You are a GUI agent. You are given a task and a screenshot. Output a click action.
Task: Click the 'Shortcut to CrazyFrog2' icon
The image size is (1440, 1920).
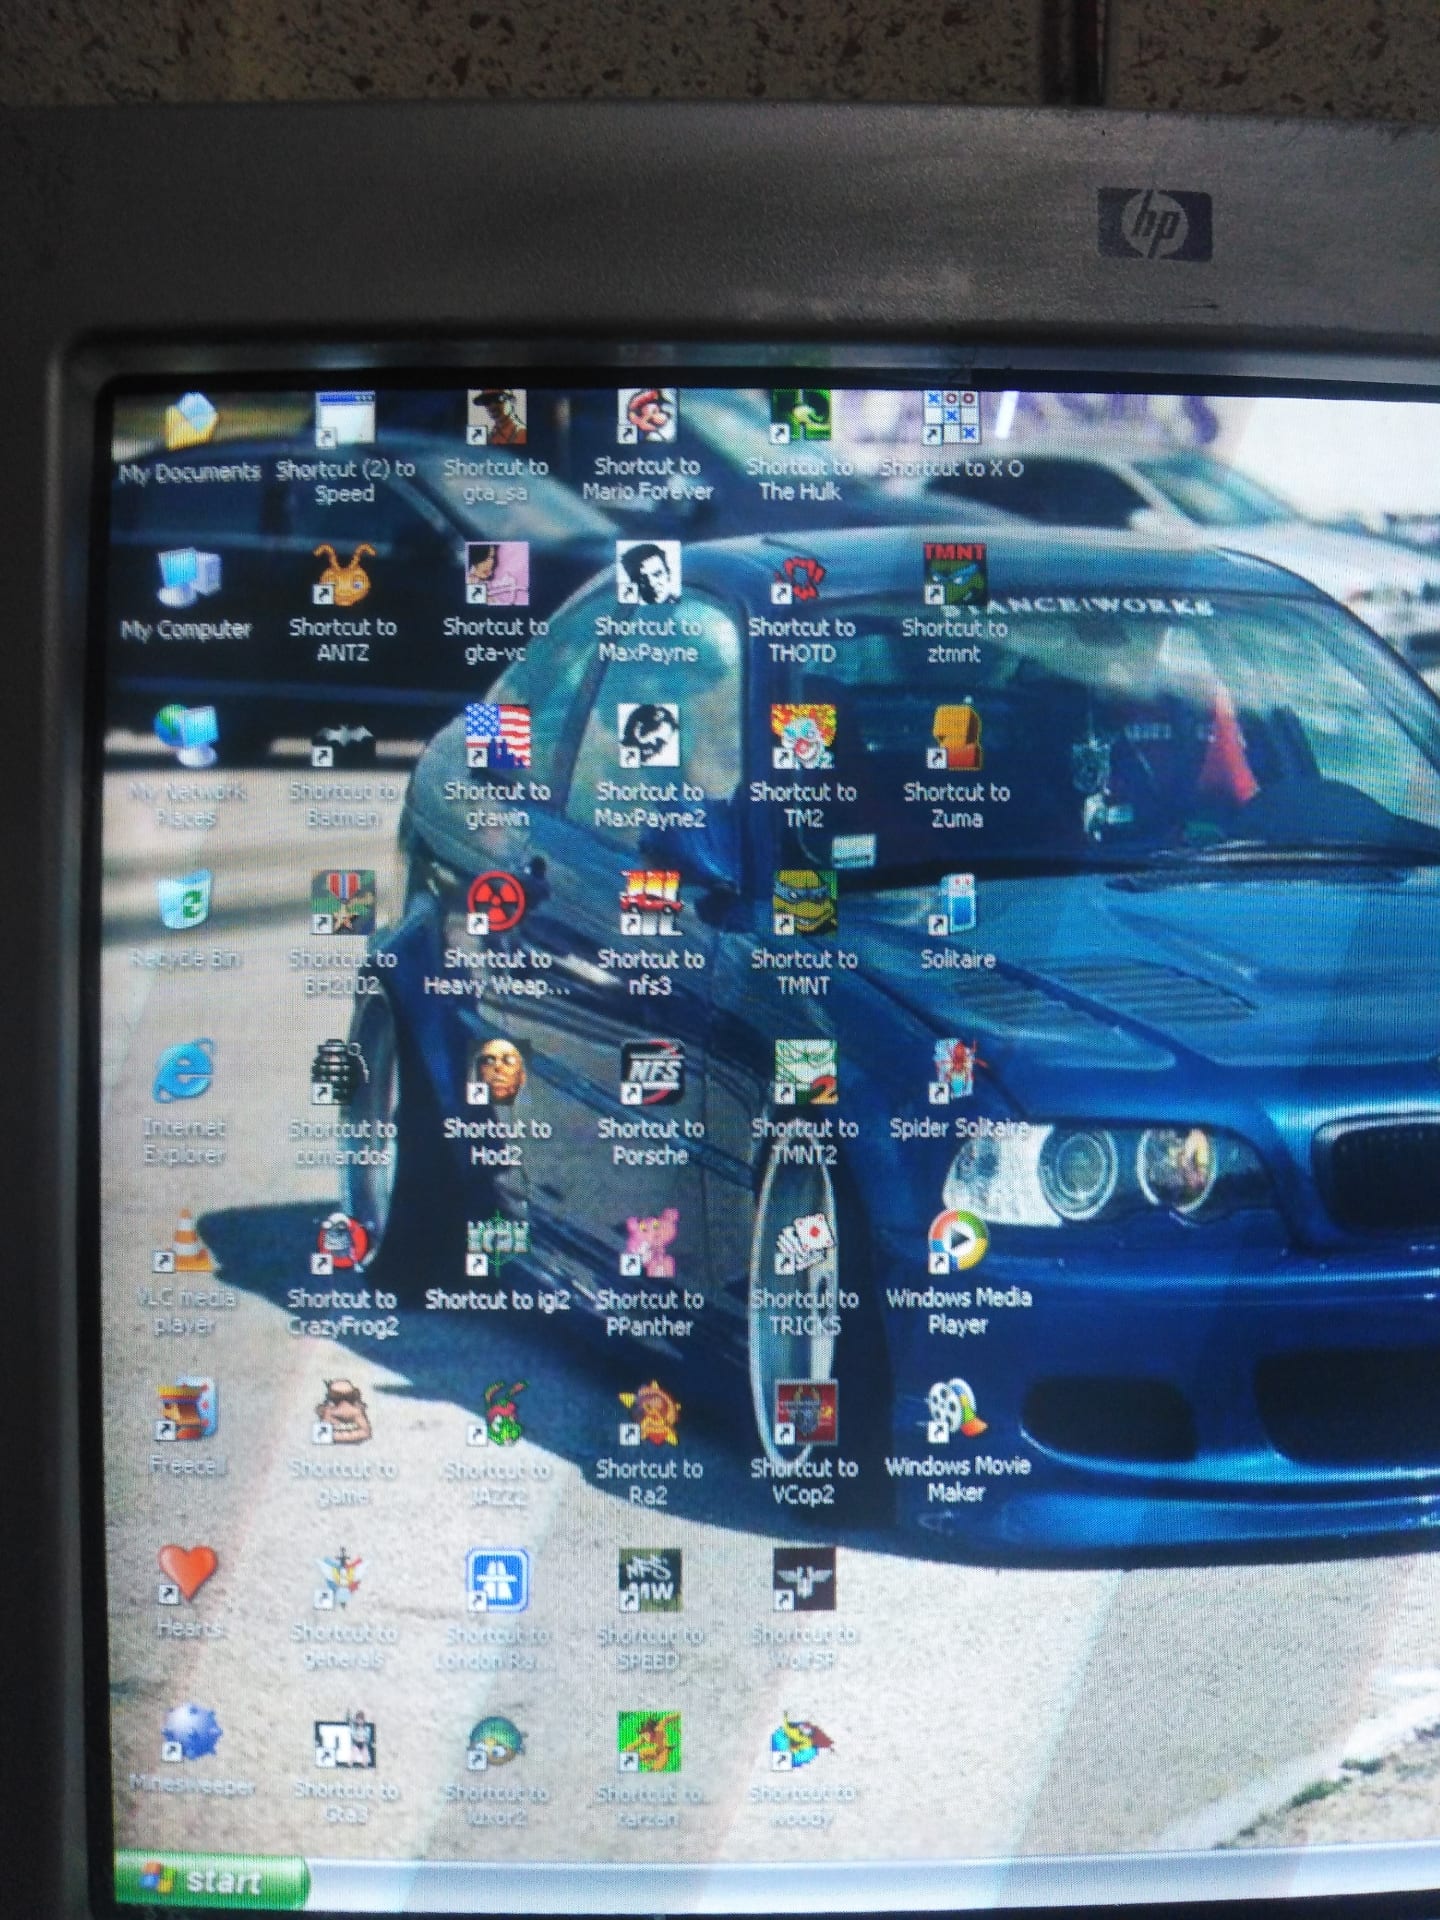343,1243
